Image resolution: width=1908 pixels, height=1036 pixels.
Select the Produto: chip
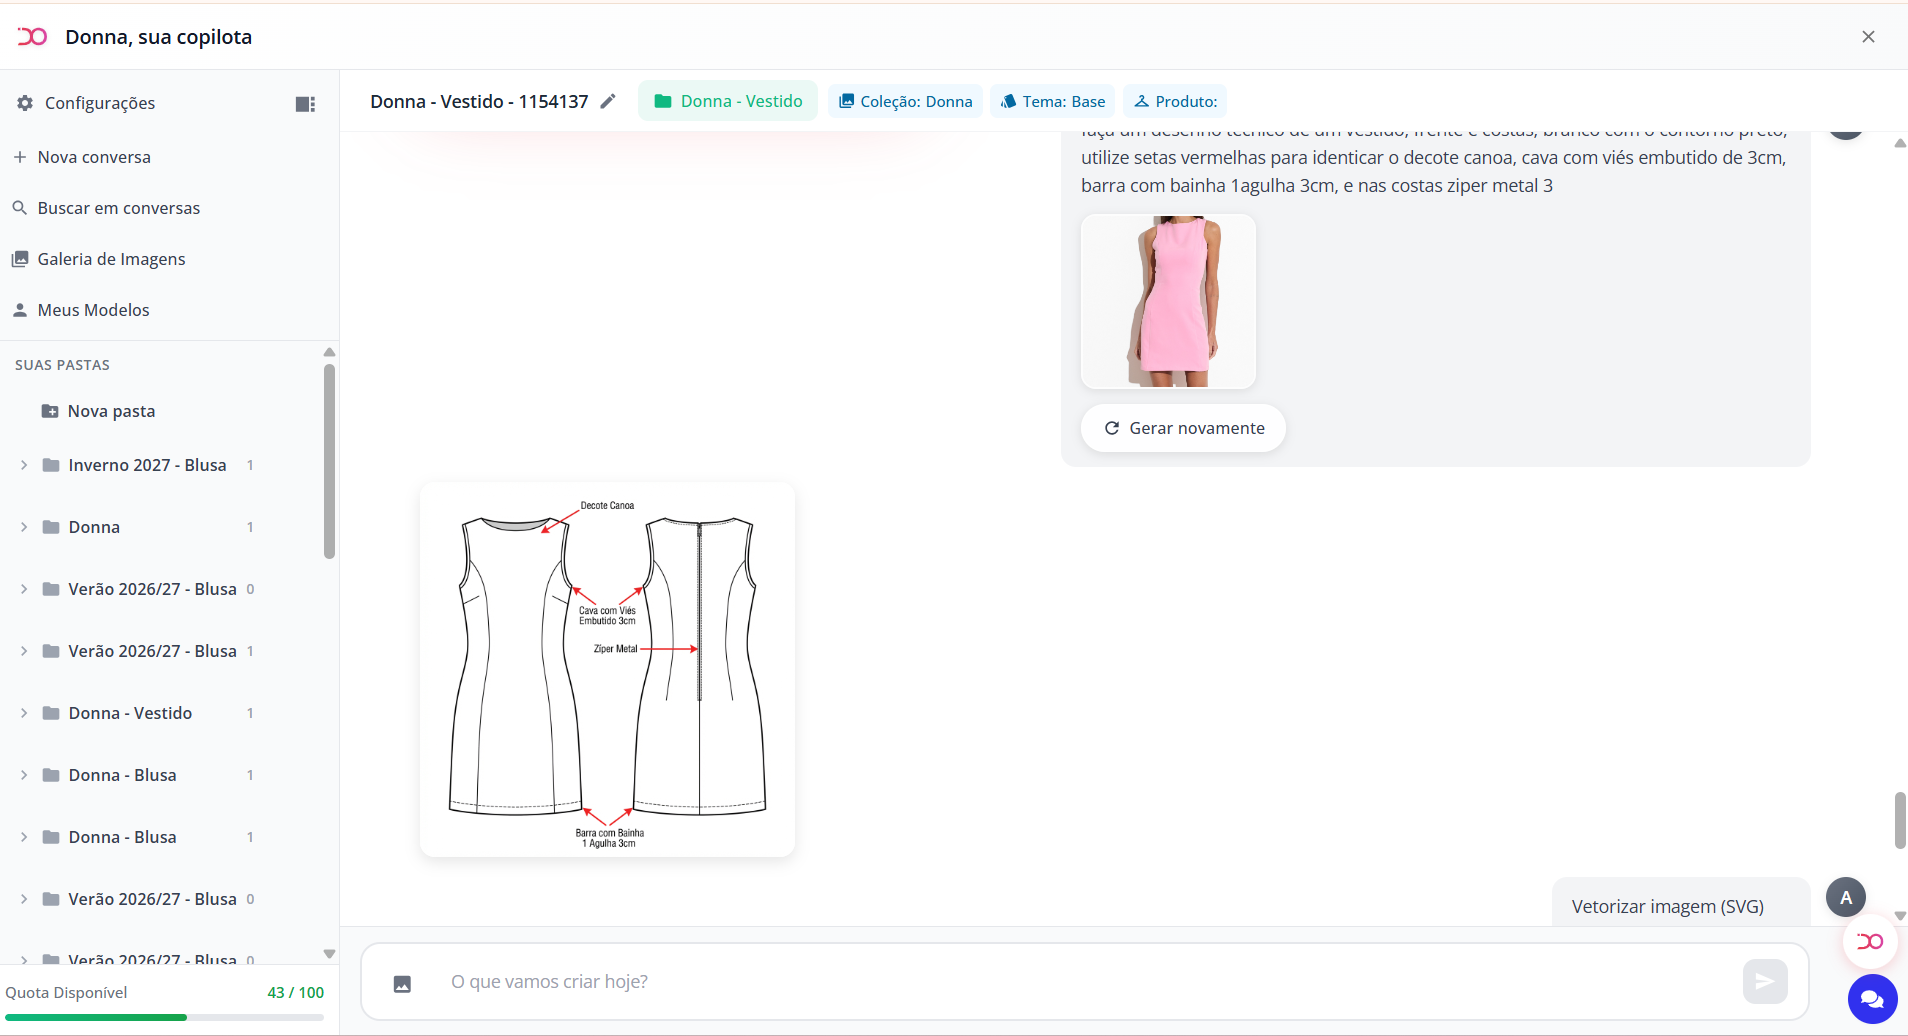tap(1175, 101)
